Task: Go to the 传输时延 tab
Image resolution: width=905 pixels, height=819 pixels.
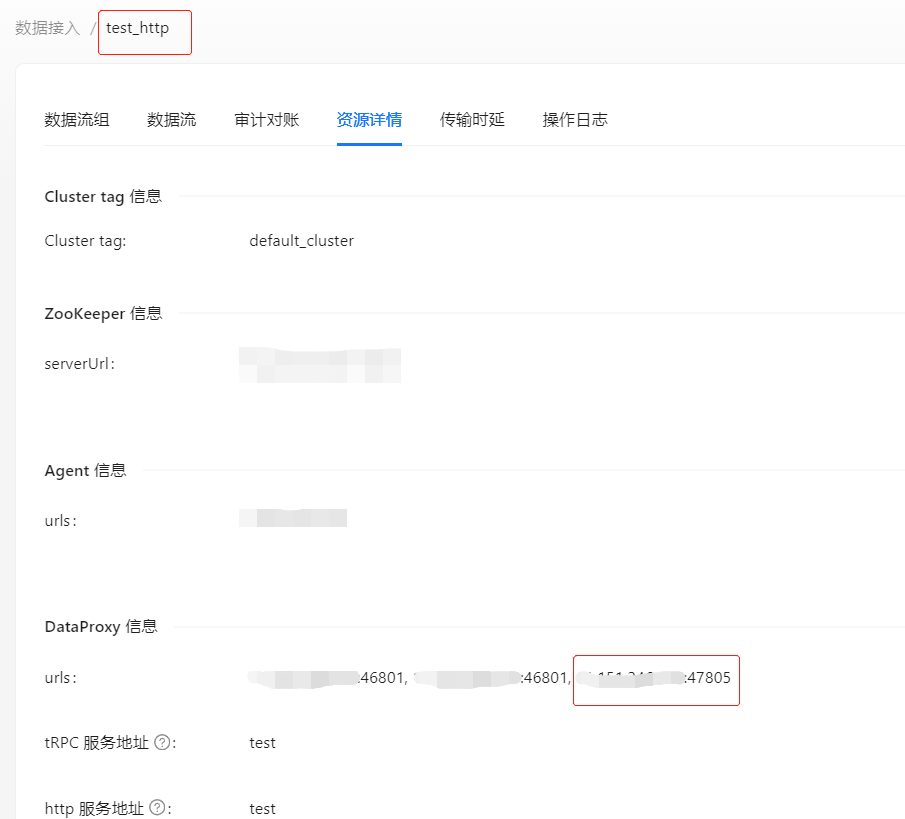Action: pyautogui.click(x=472, y=120)
